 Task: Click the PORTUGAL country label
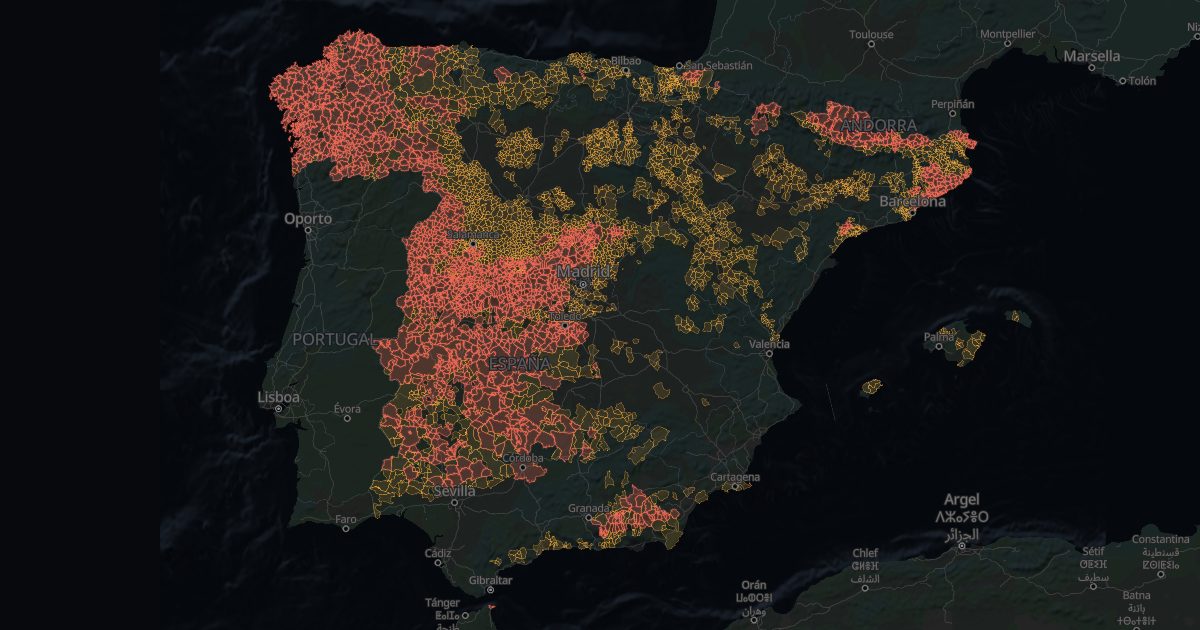[335, 340]
